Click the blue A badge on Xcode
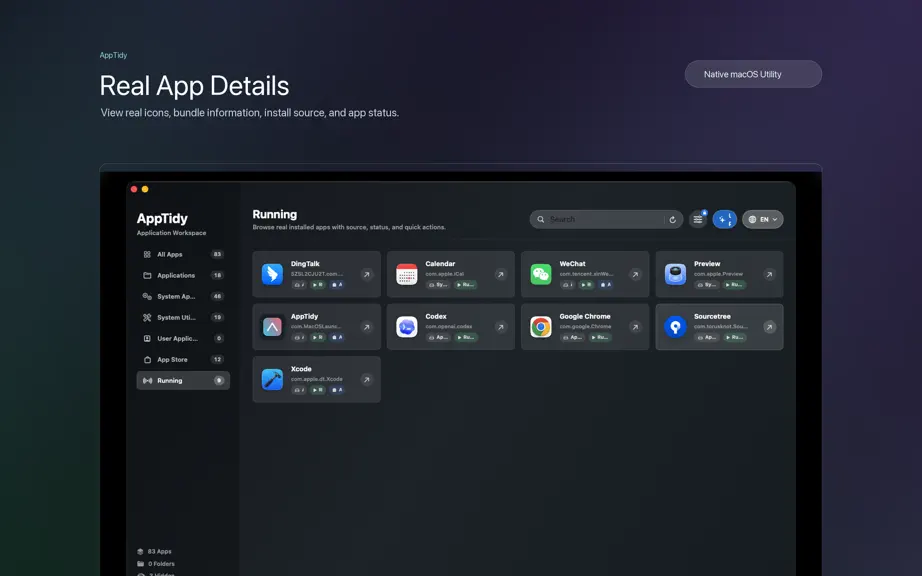 click(x=337, y=390)
